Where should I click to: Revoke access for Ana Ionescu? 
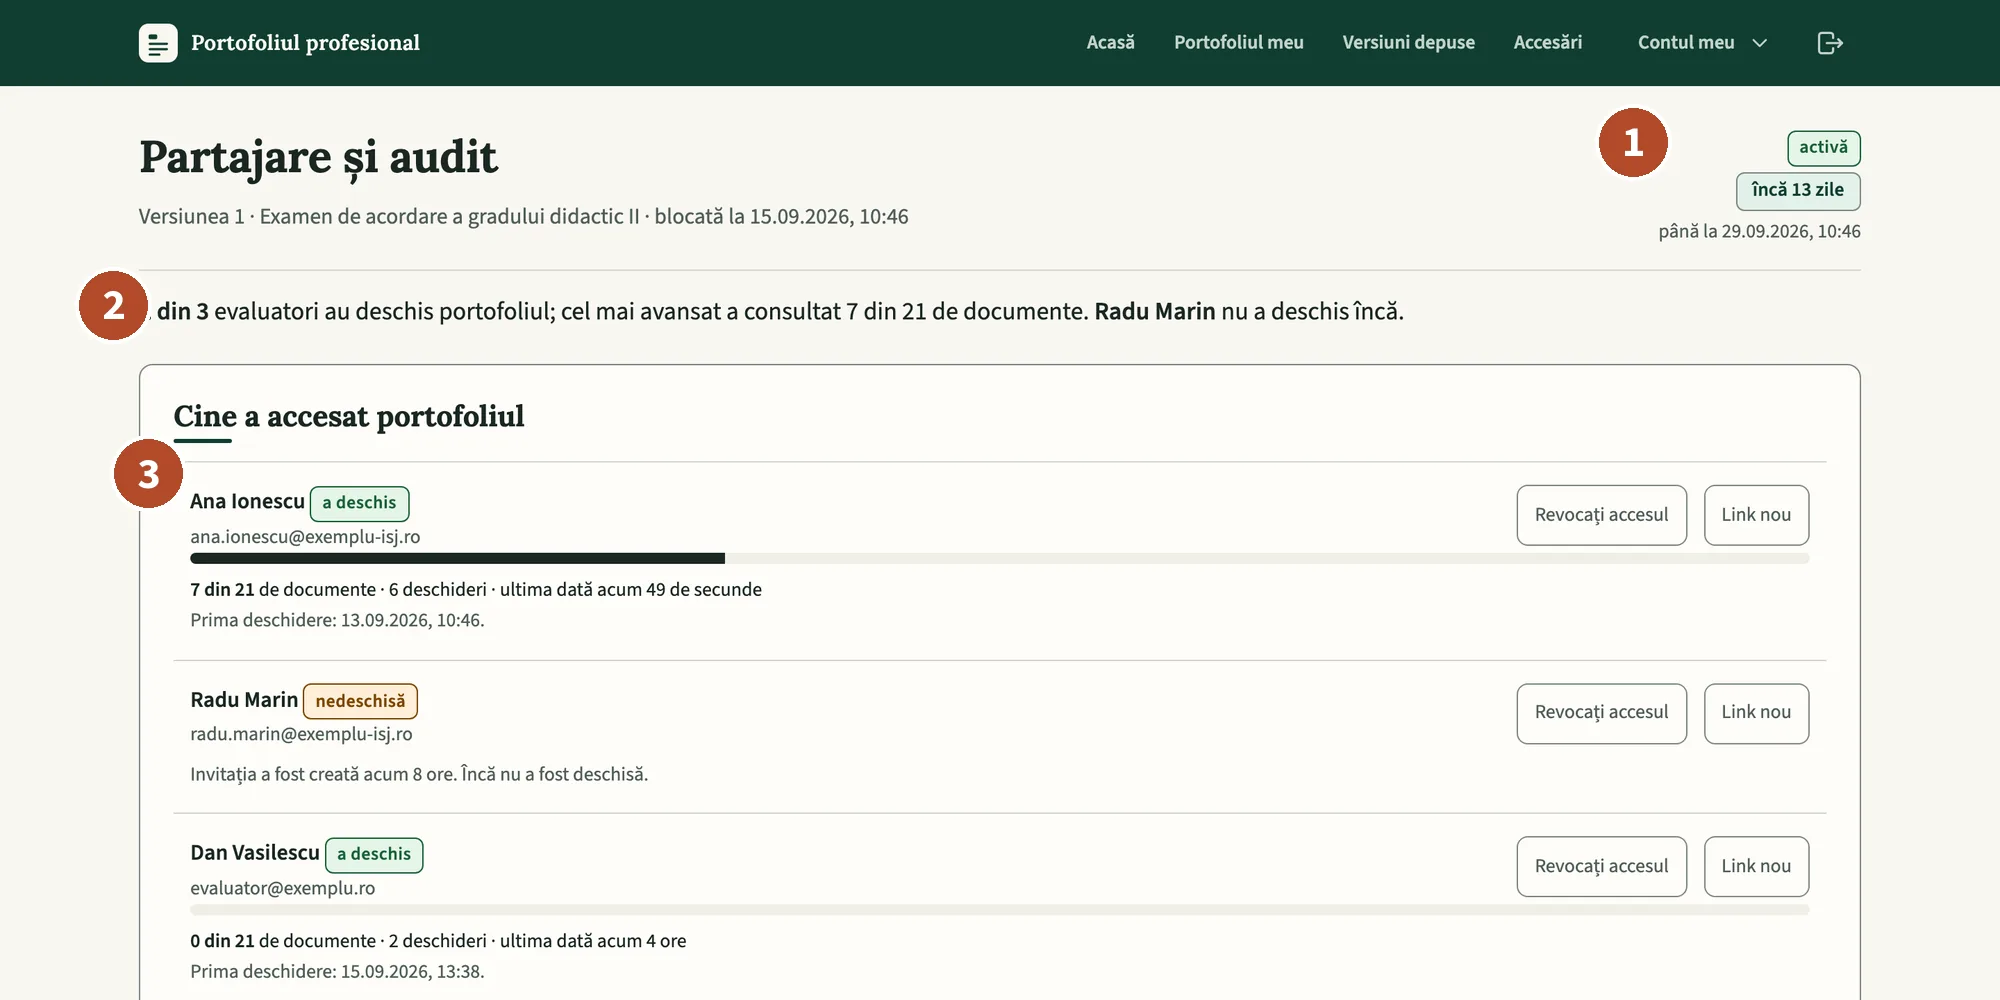tap(1601, 515)
